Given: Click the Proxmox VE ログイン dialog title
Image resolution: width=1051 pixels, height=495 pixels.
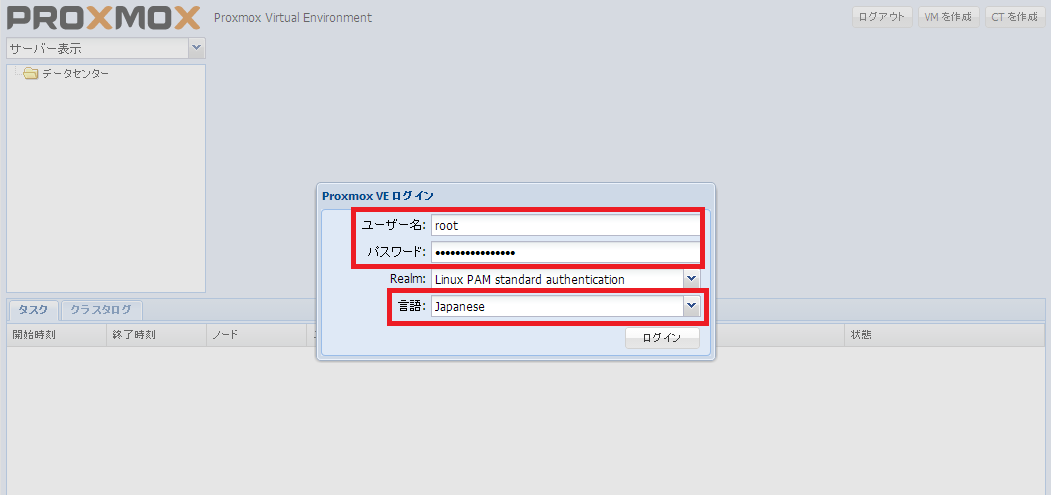Looking at the screenshot, I should click(378, 196).
